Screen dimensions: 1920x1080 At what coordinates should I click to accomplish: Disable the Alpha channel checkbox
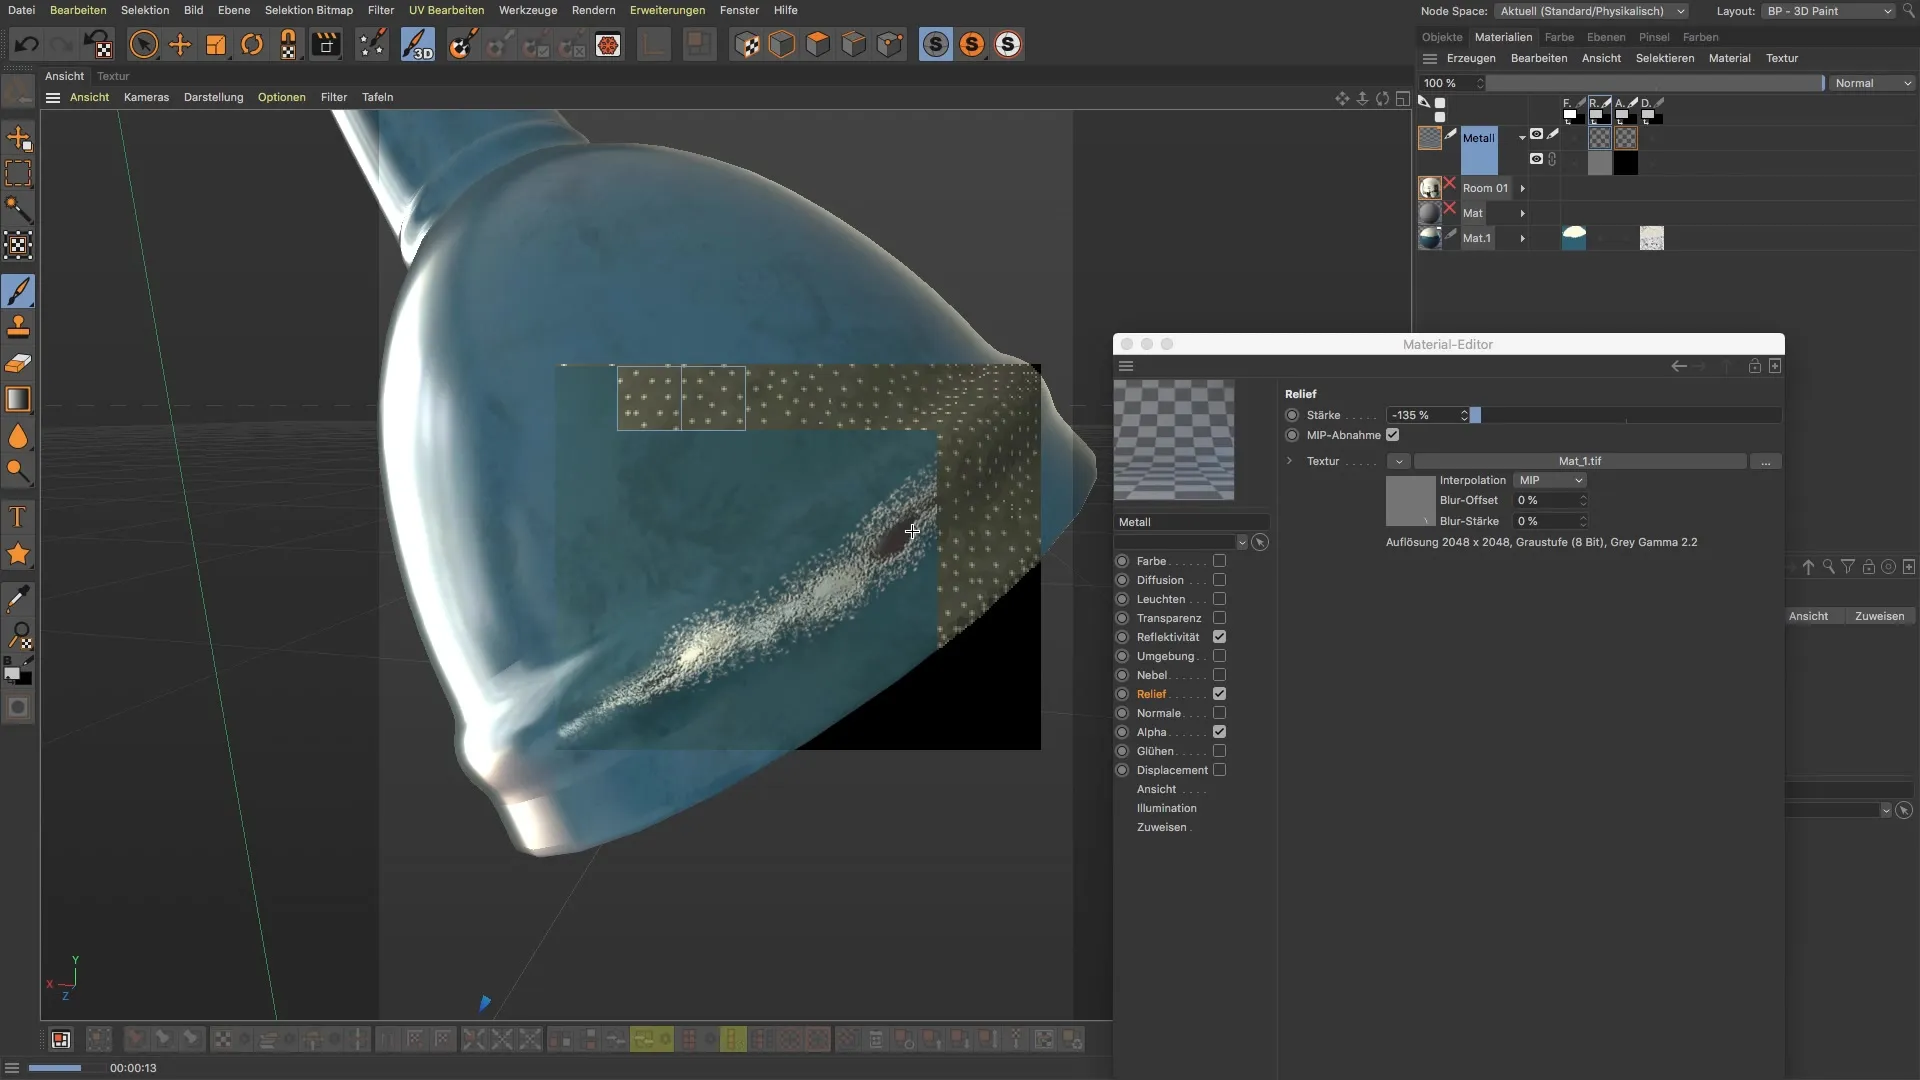pyautogui.click(x=1219, y=732)
